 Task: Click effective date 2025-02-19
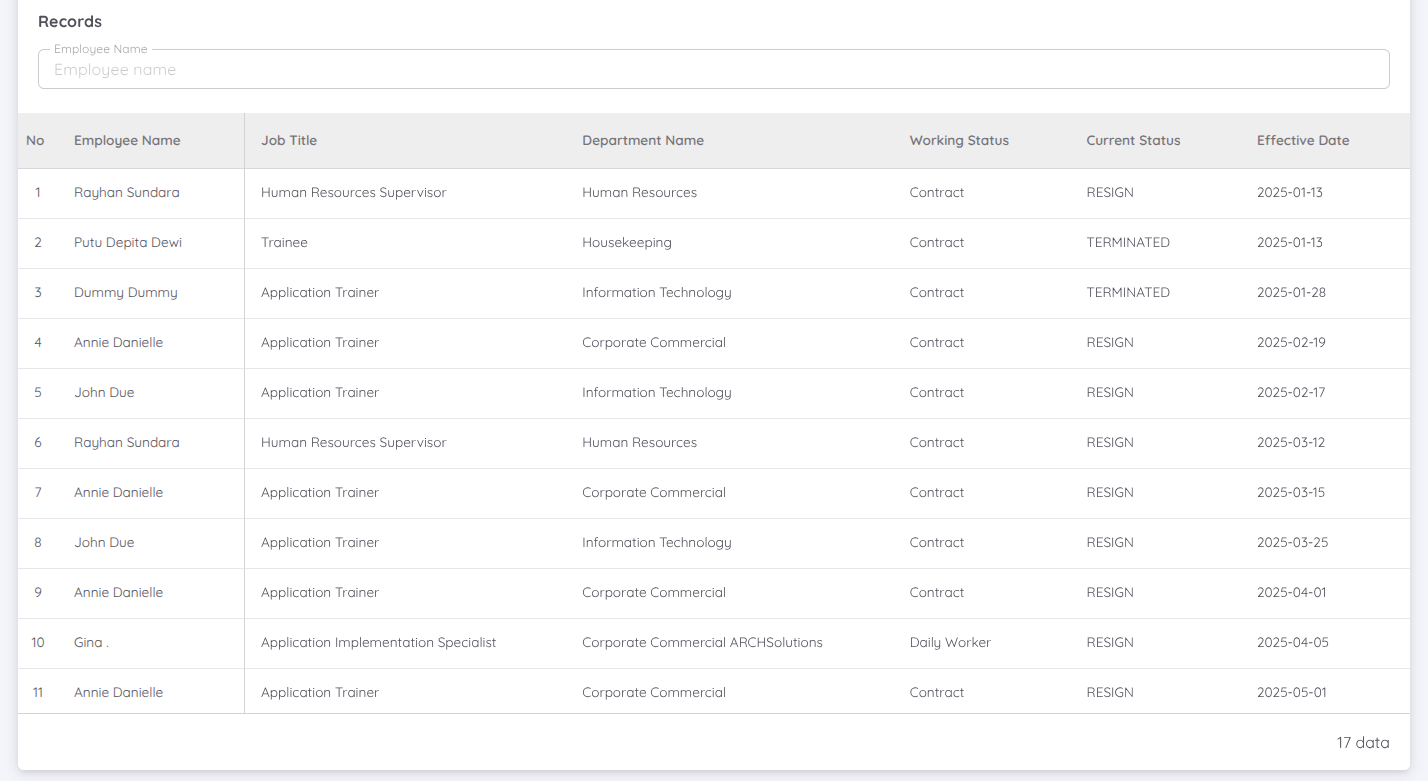pyautogui.click(x=1291, y=343)
